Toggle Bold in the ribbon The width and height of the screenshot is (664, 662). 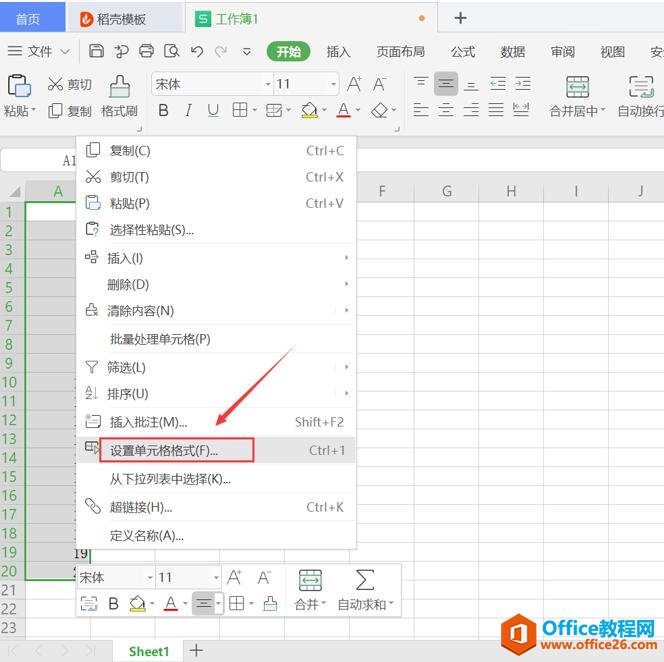pyautogui.click(x=163, y=111)
